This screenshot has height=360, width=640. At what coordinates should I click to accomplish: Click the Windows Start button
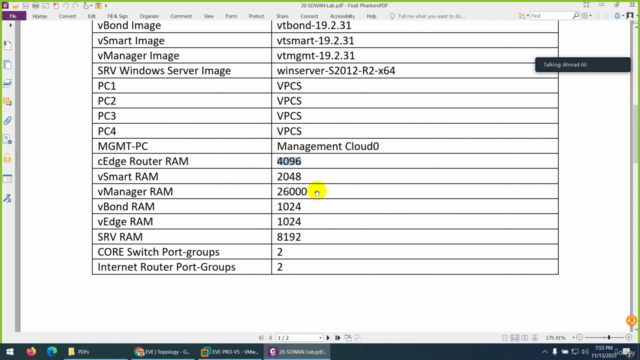click(10, 351)
